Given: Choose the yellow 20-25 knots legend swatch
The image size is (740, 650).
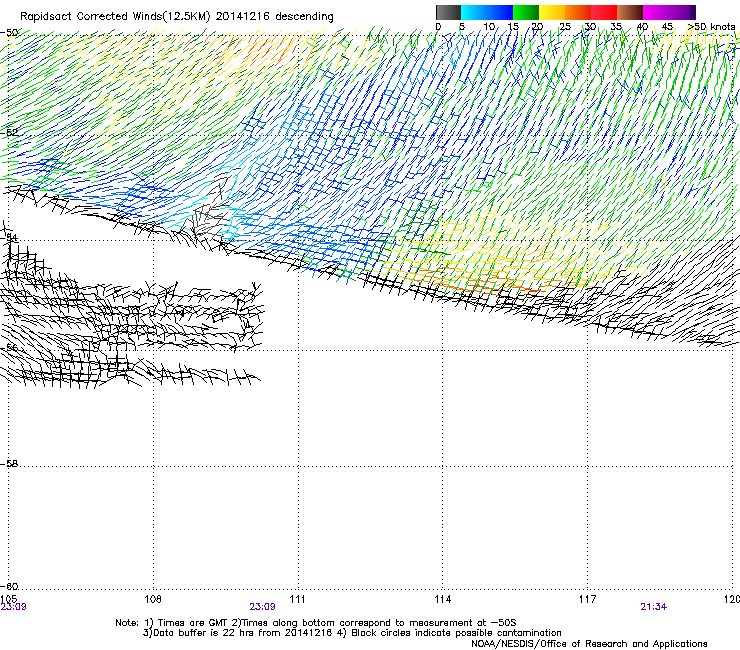Looking at the screenshot, I should [552, 12].
